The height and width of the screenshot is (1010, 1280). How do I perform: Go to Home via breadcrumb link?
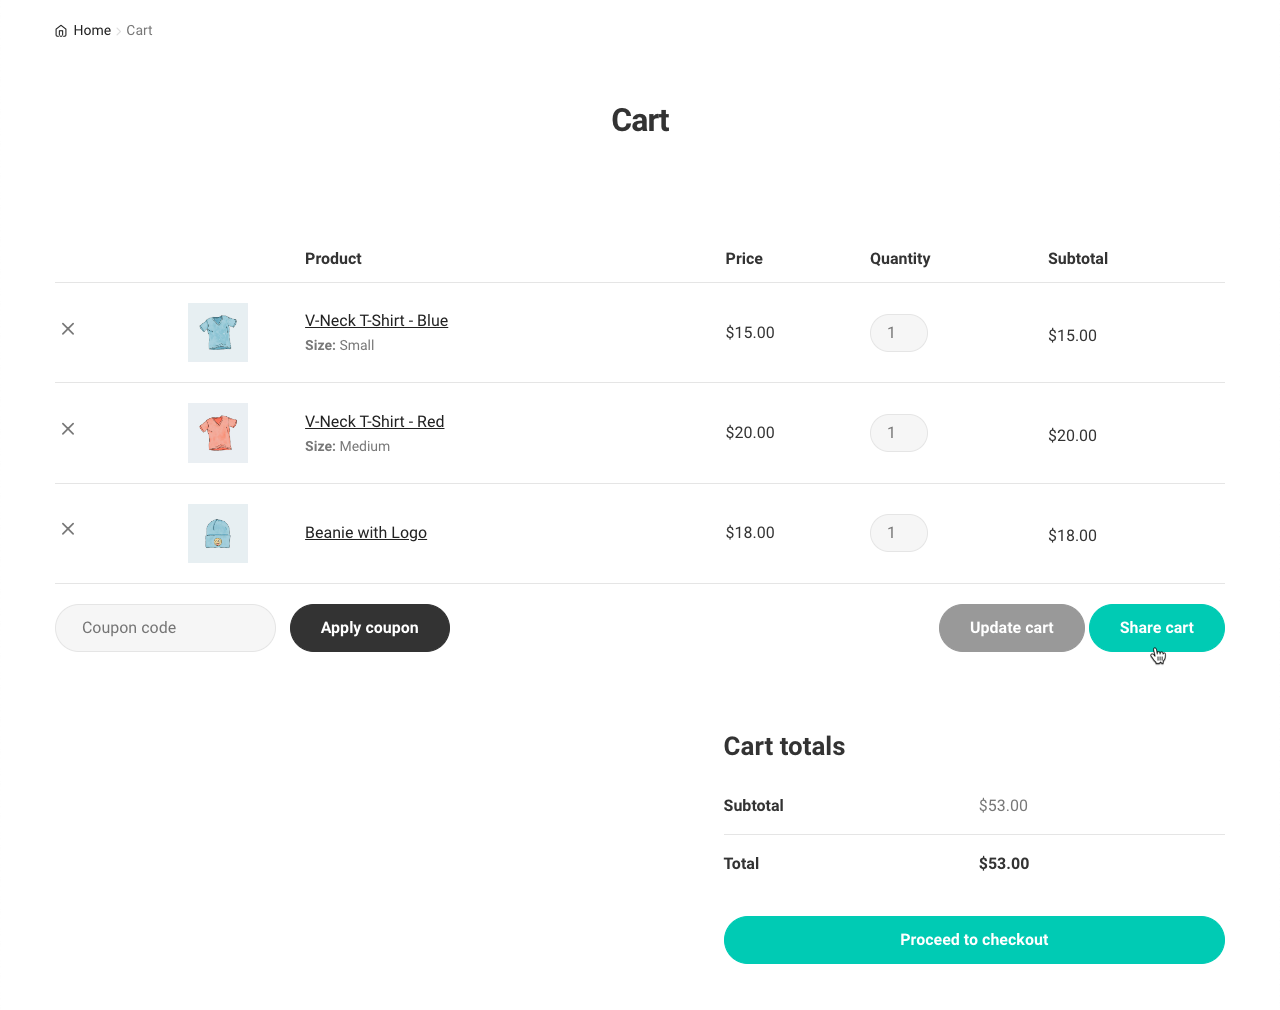pyautogui.click(x=92, y=31)
